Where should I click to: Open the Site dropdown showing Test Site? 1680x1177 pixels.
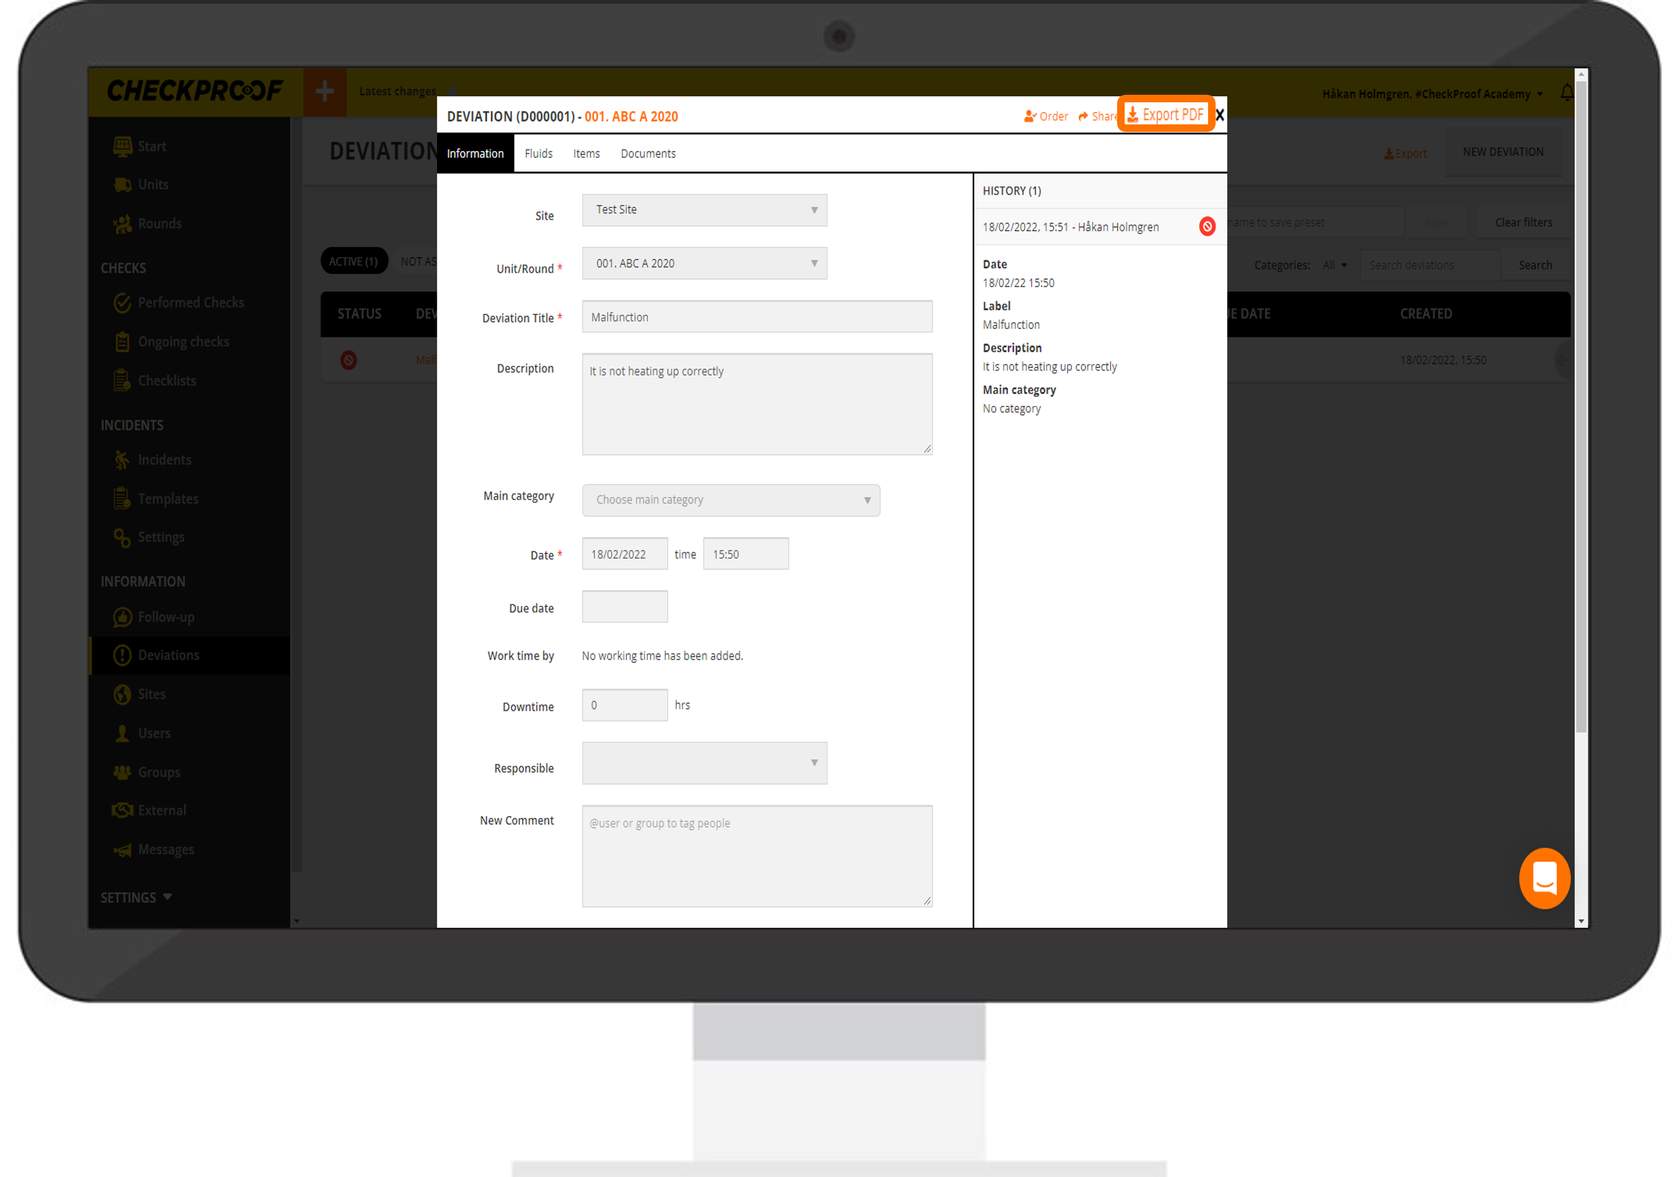pyautogui.click(x=704, y=210)
